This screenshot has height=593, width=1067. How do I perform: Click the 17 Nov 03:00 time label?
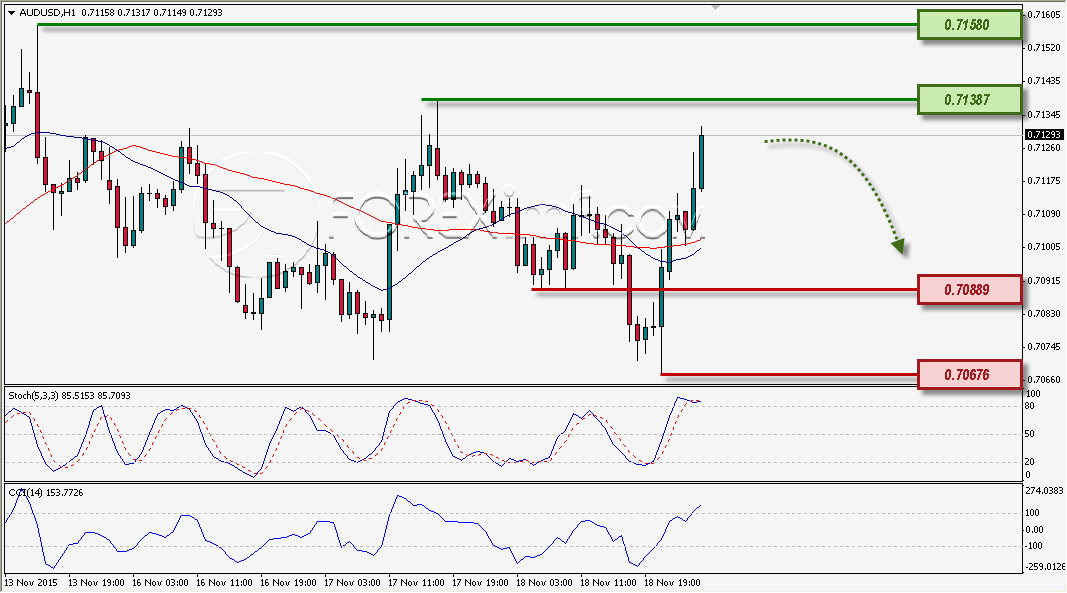[352, 583]
